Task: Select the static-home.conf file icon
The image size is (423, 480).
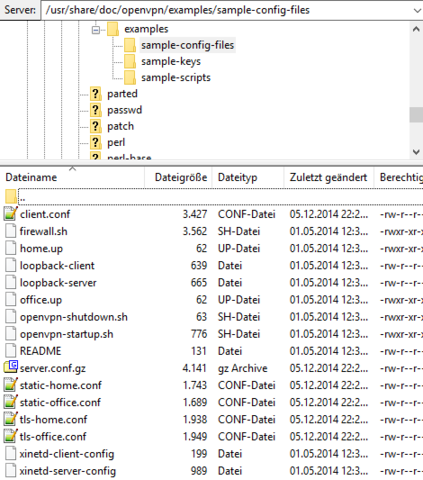Action: (11, 385)
